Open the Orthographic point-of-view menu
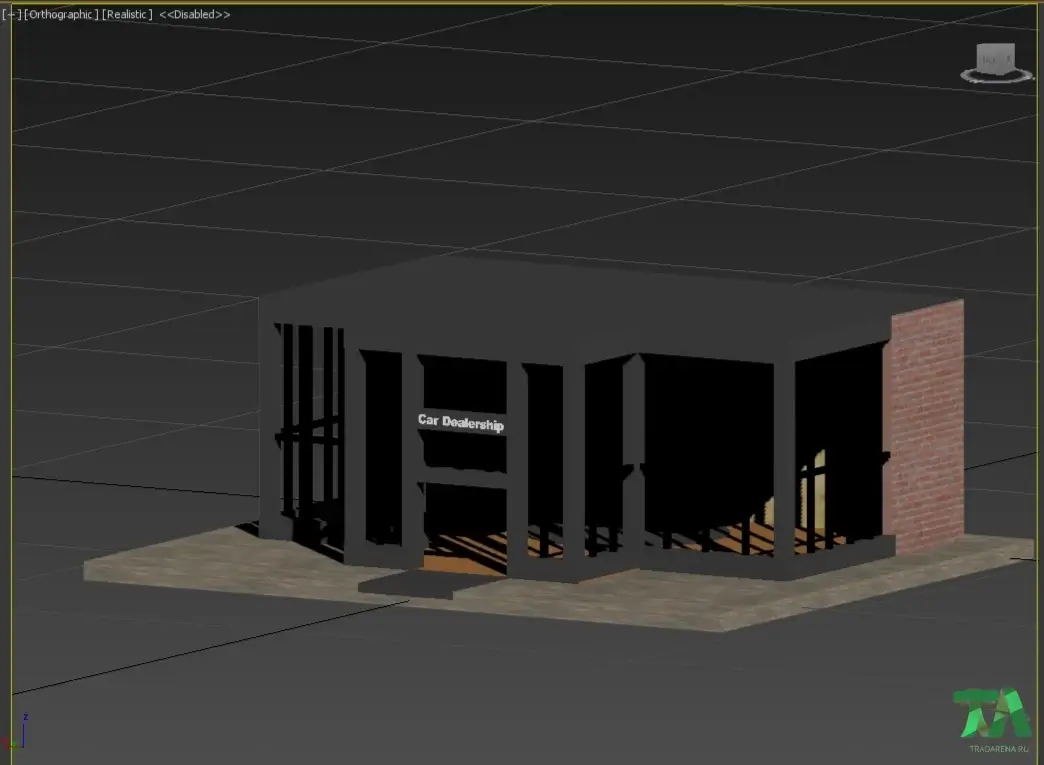1044x765 pixels. pyautogui.click(x=61, y=14)
